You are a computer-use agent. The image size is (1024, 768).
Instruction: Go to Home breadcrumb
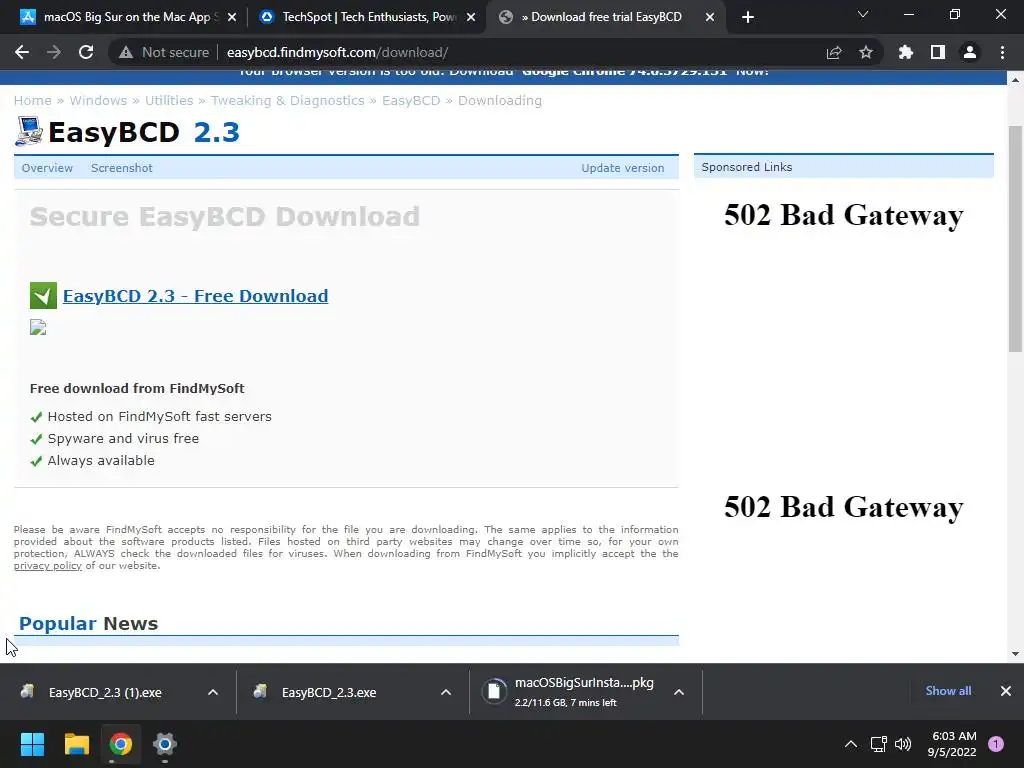33,101
